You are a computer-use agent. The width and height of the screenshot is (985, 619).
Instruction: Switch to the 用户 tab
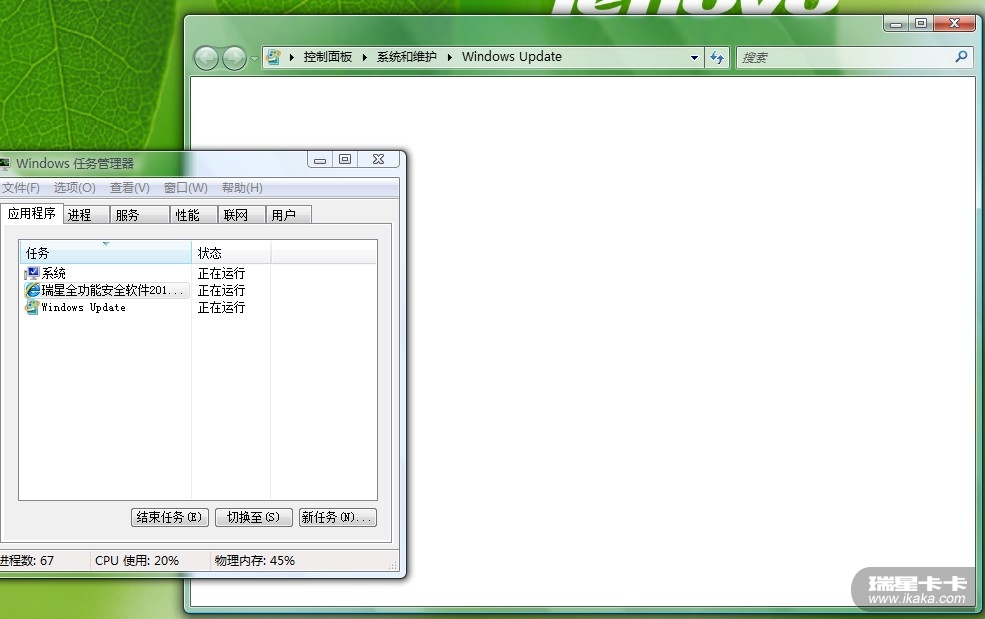(288, 215)
